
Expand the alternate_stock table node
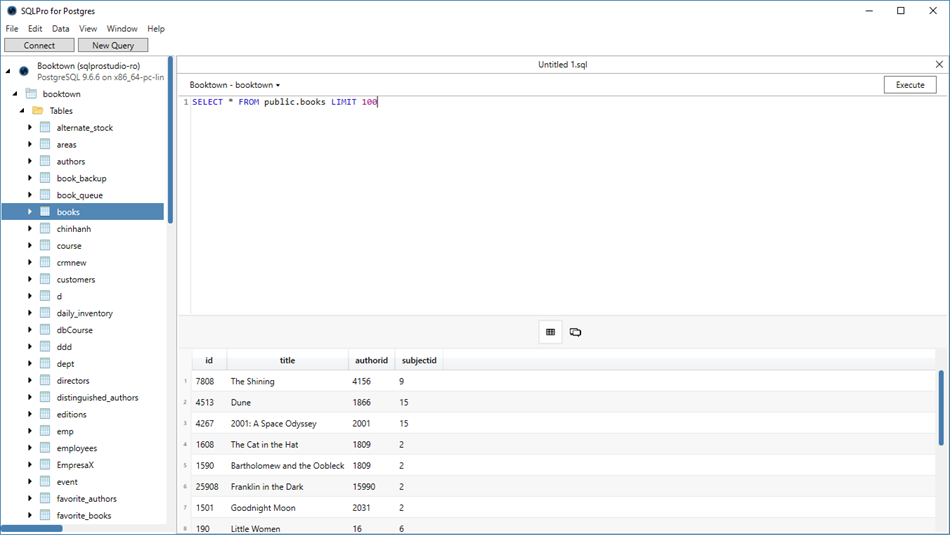coord(30,128)
